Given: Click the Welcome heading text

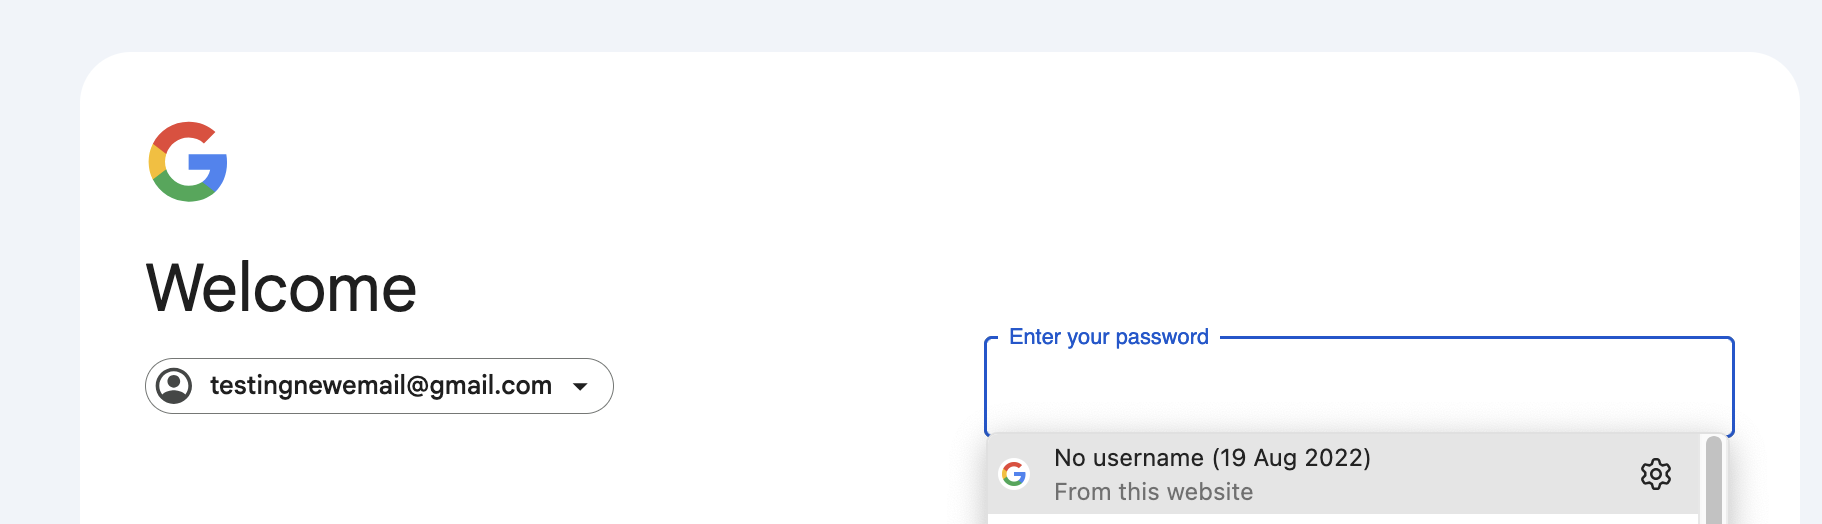Looking at the screenshot, I should point(281,288).
